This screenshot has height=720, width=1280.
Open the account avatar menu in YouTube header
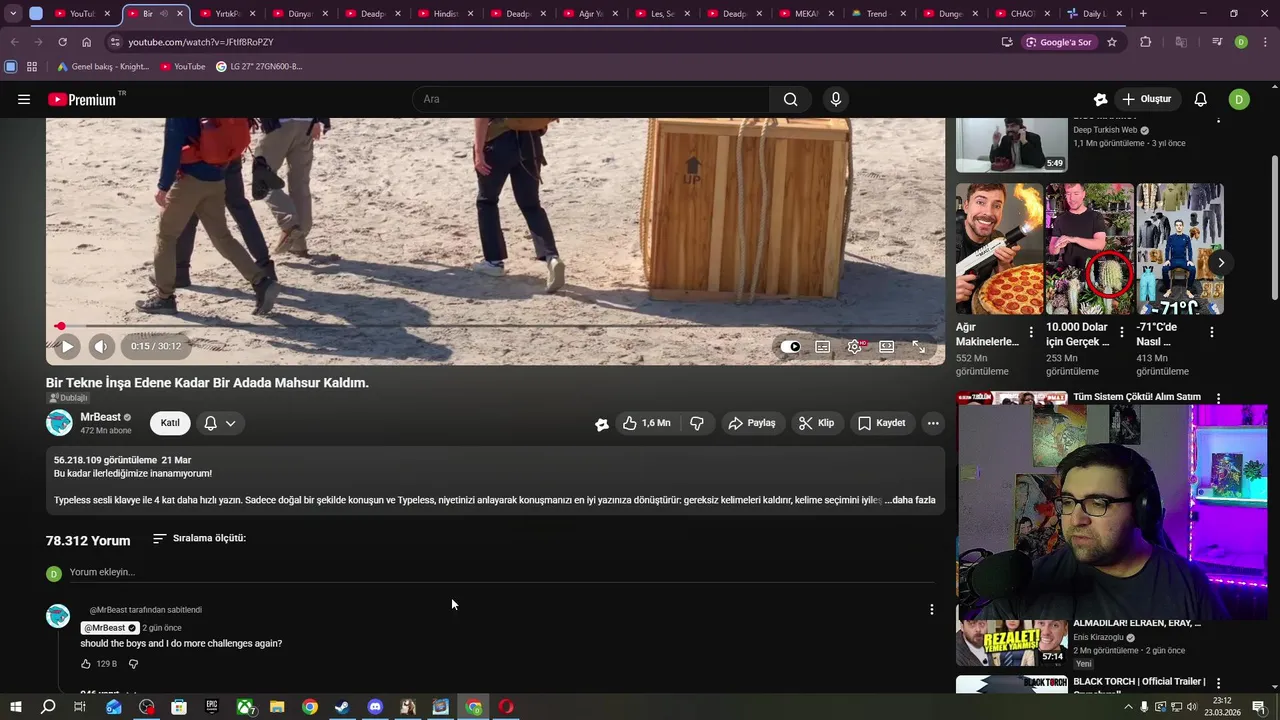(1239, 99)
